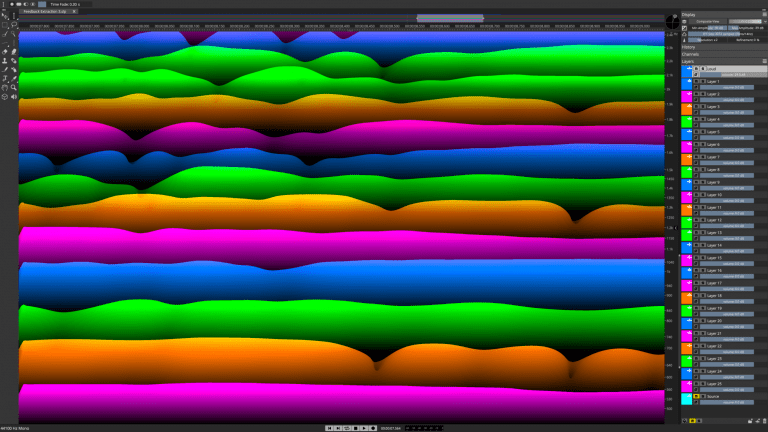Toggle visibility of Loud layer

[x=696, y=69]
